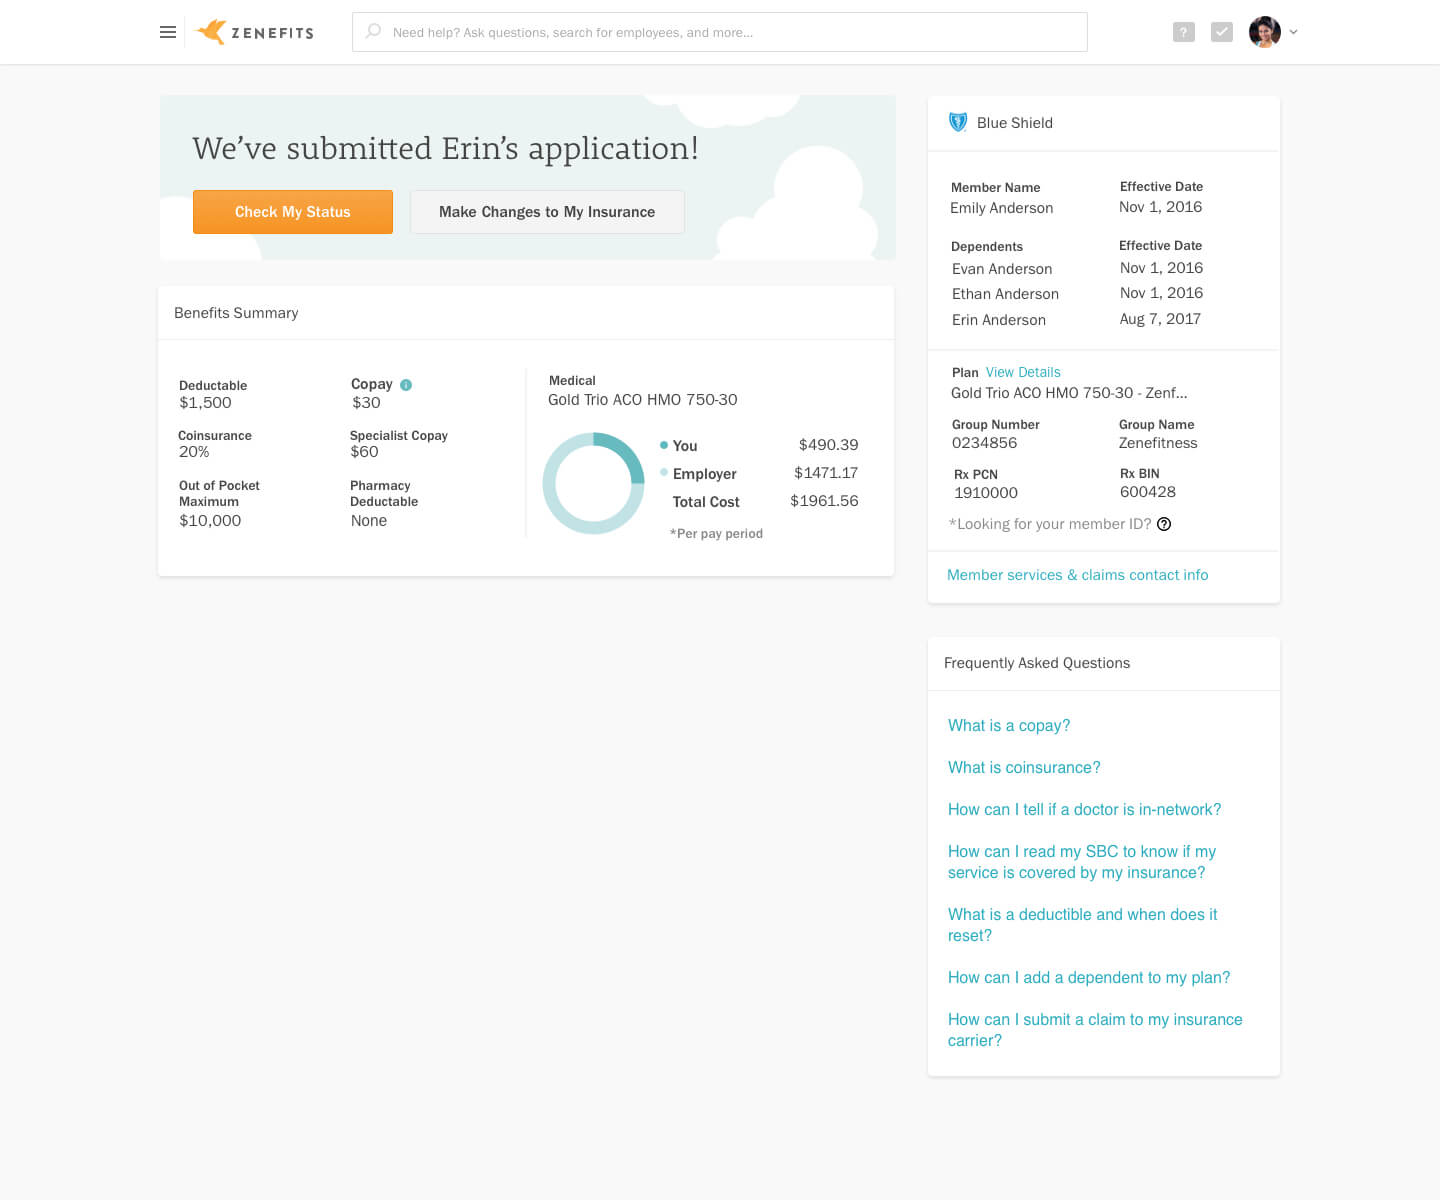Click the Blue Shield logo icon
Screen dimensions: 1440x1200
(958, 122)
